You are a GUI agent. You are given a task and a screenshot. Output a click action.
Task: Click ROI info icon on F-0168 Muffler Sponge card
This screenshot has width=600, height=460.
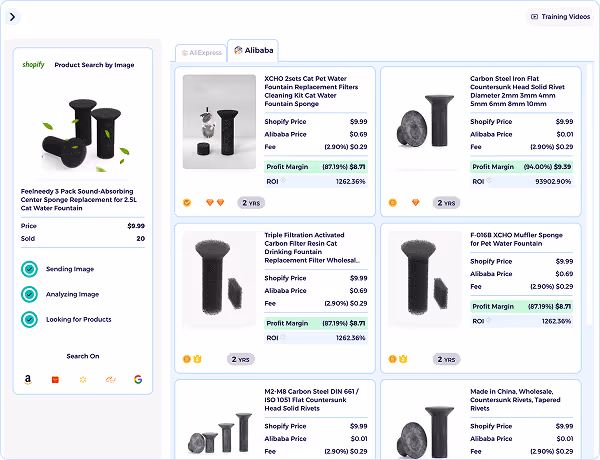click(489, 320)
